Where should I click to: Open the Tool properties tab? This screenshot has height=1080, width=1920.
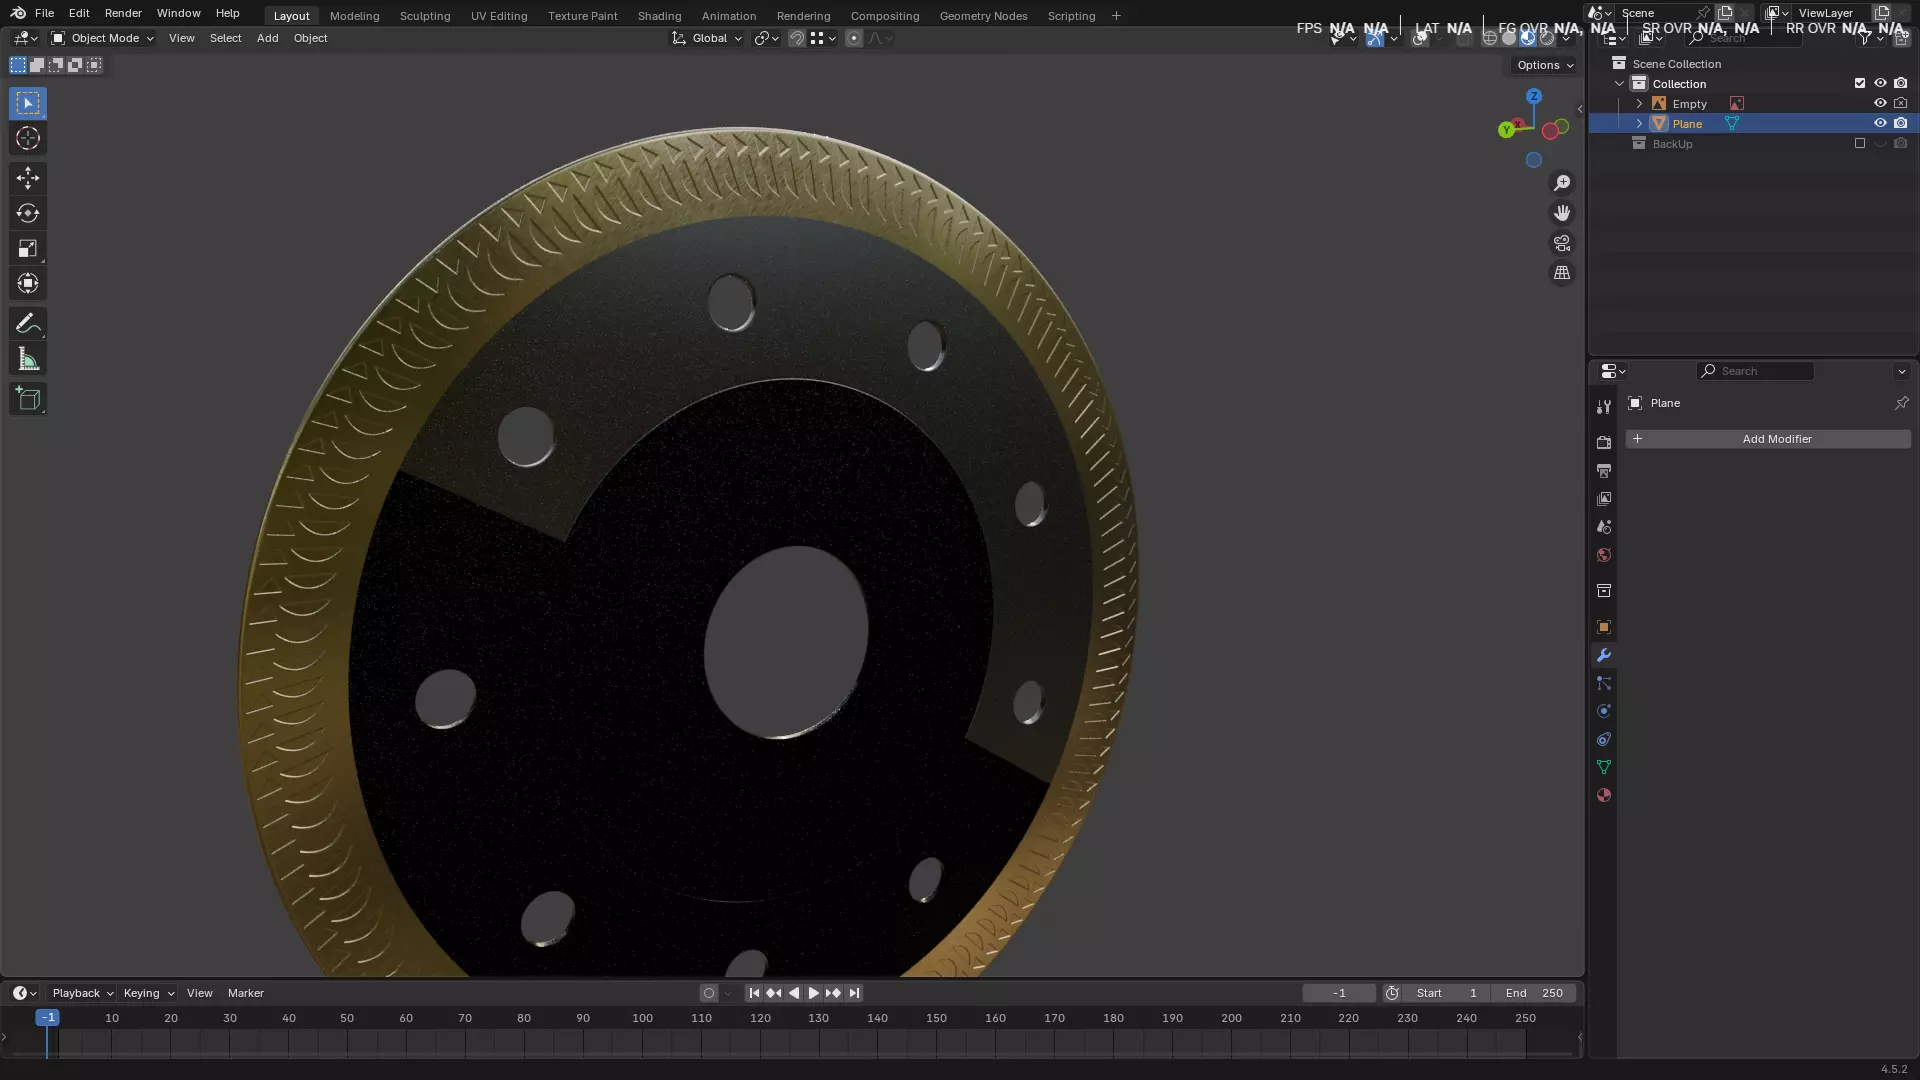1604,407
